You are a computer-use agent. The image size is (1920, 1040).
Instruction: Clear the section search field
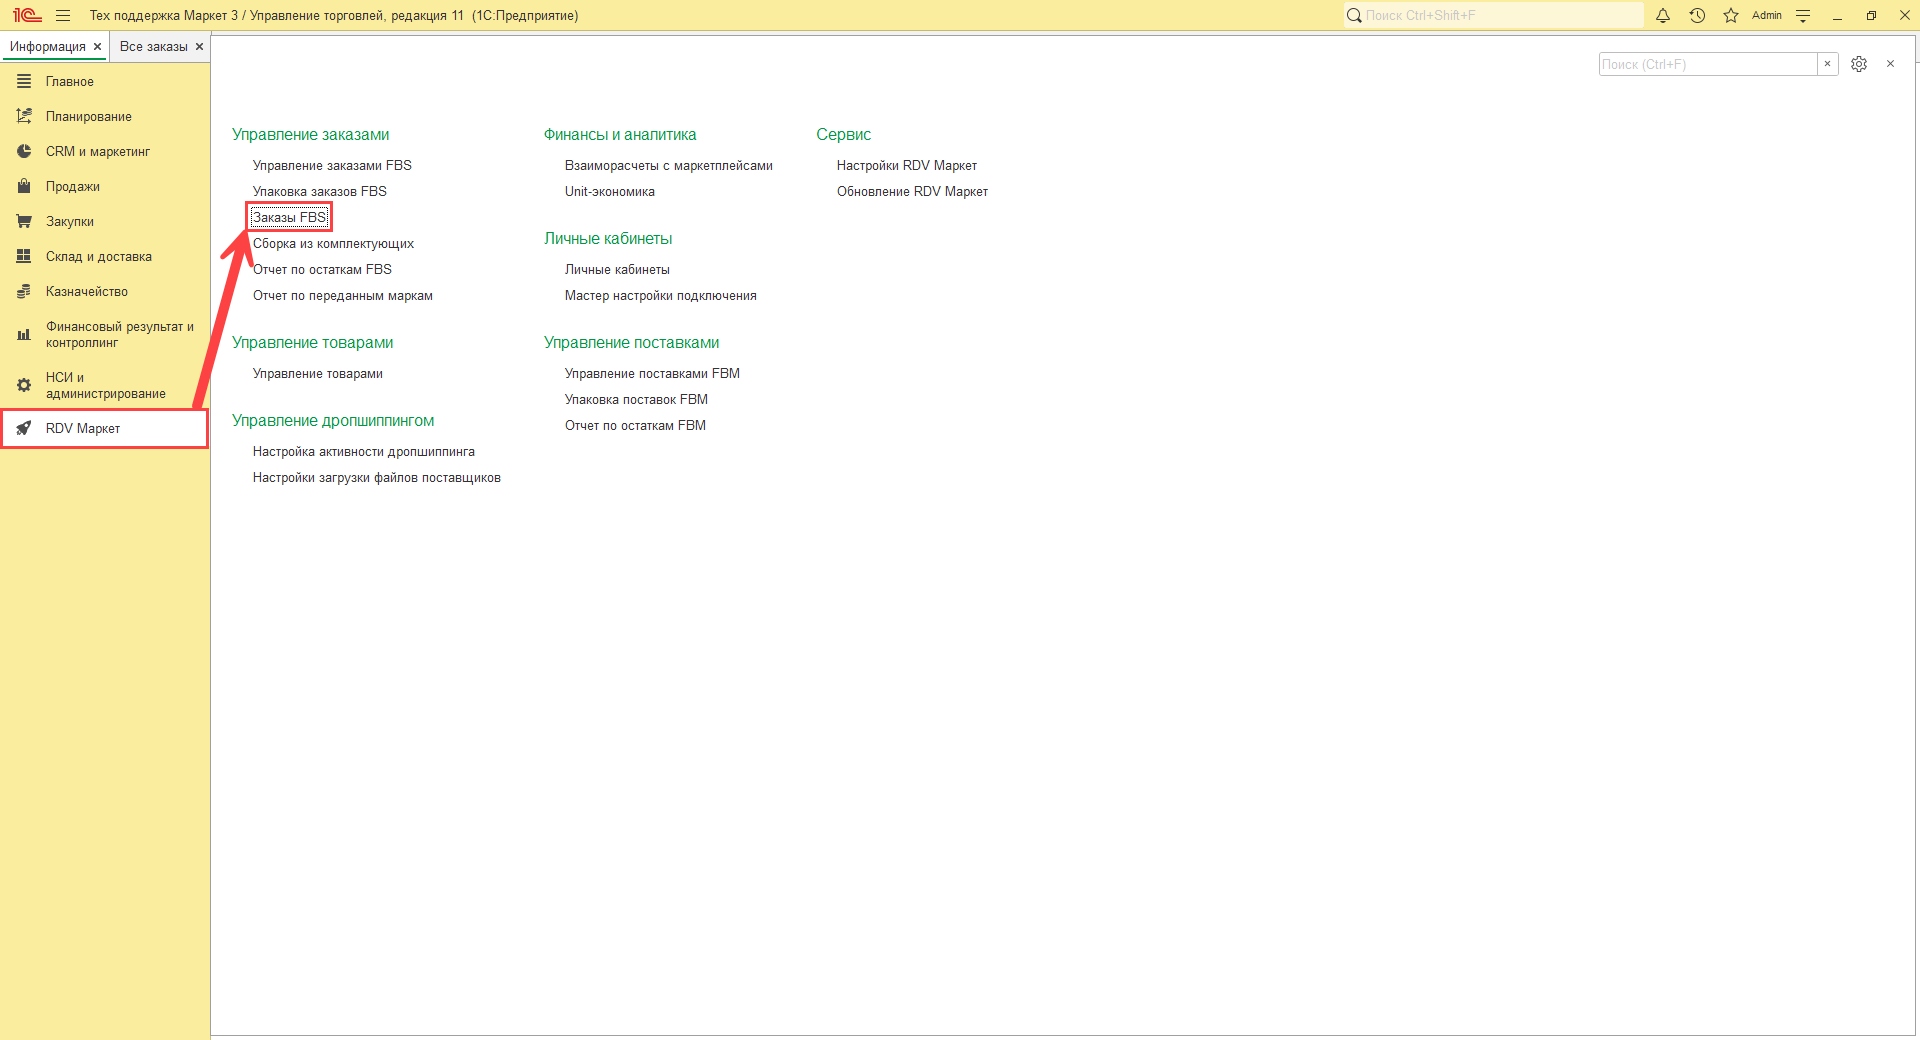1828,64
